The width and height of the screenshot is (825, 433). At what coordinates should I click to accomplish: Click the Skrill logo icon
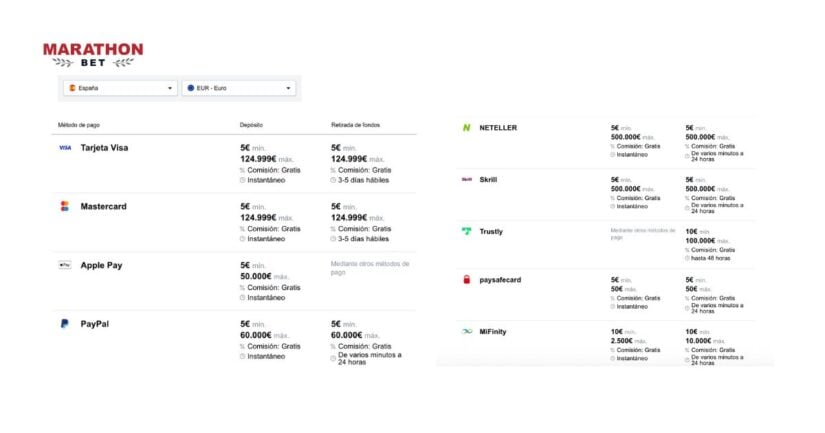point(466,180)
